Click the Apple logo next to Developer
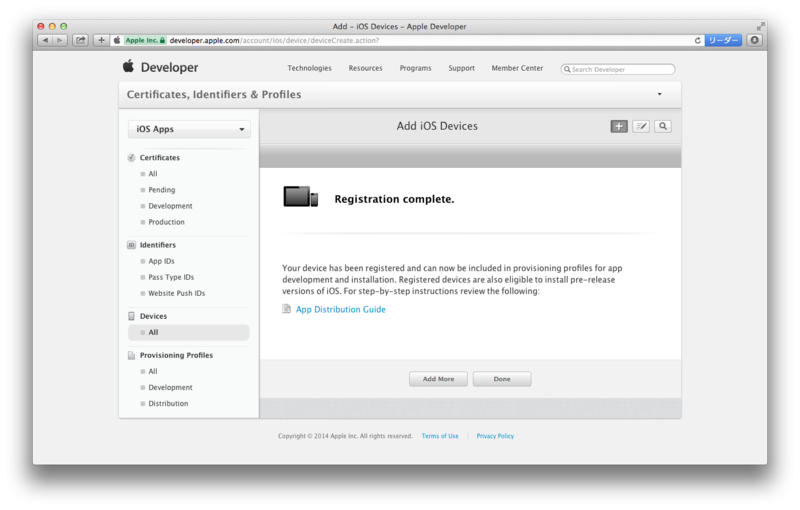Viewport: 800px width, 510px height. (x=128, y=66)
